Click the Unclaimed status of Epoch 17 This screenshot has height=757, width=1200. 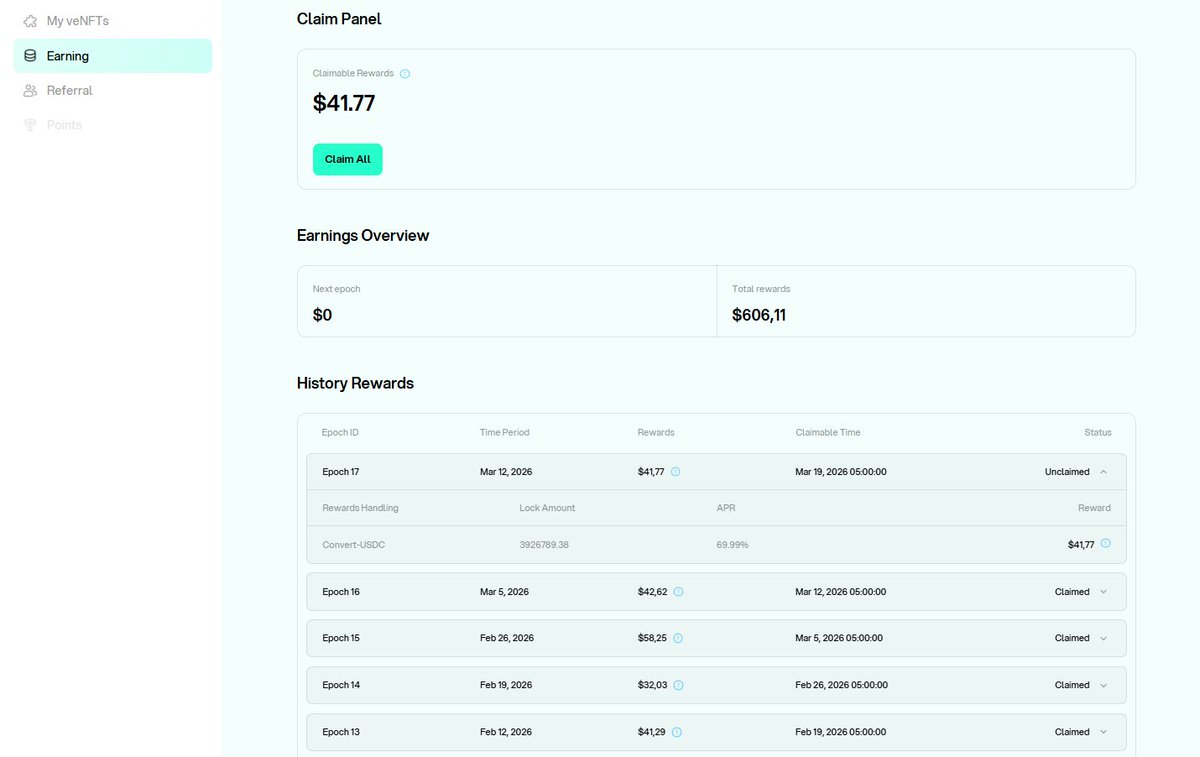click(1067, 472)
